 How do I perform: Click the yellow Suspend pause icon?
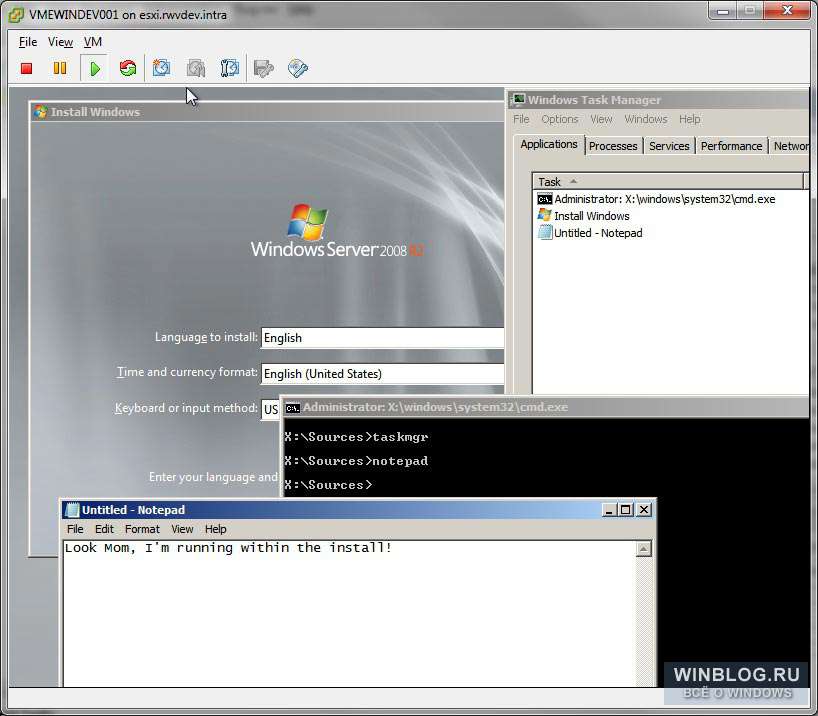[x=60, y=68]
